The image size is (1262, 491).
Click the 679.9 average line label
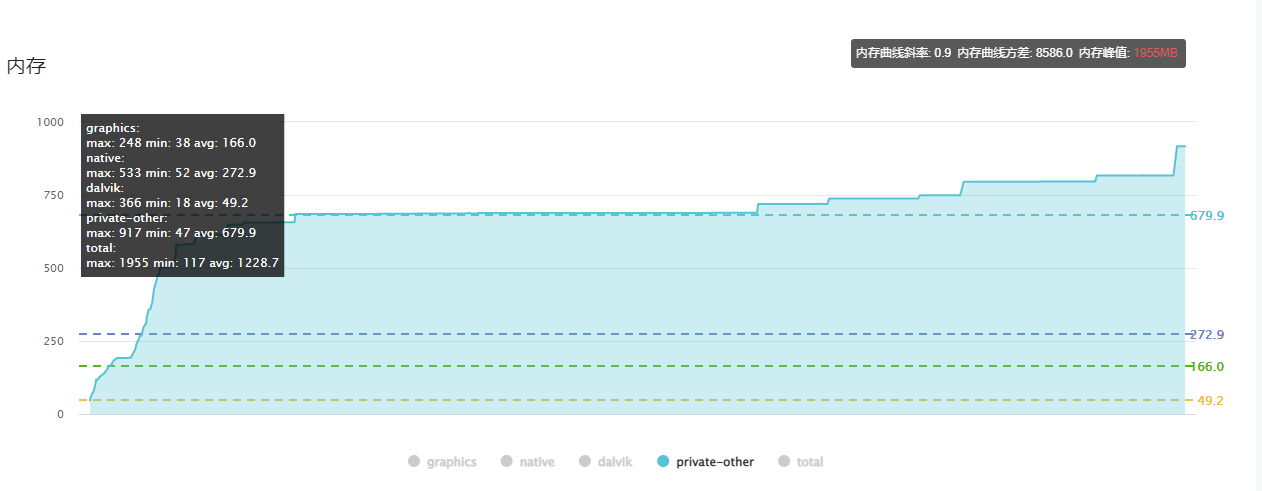pos(1206,216)
